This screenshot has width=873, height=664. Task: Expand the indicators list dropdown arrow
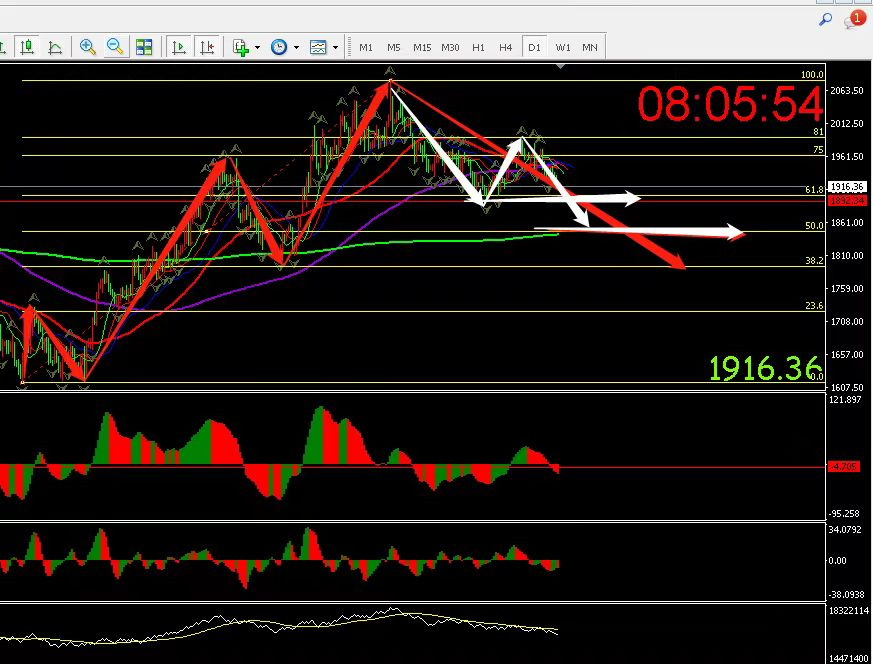(x=258, y=47)
